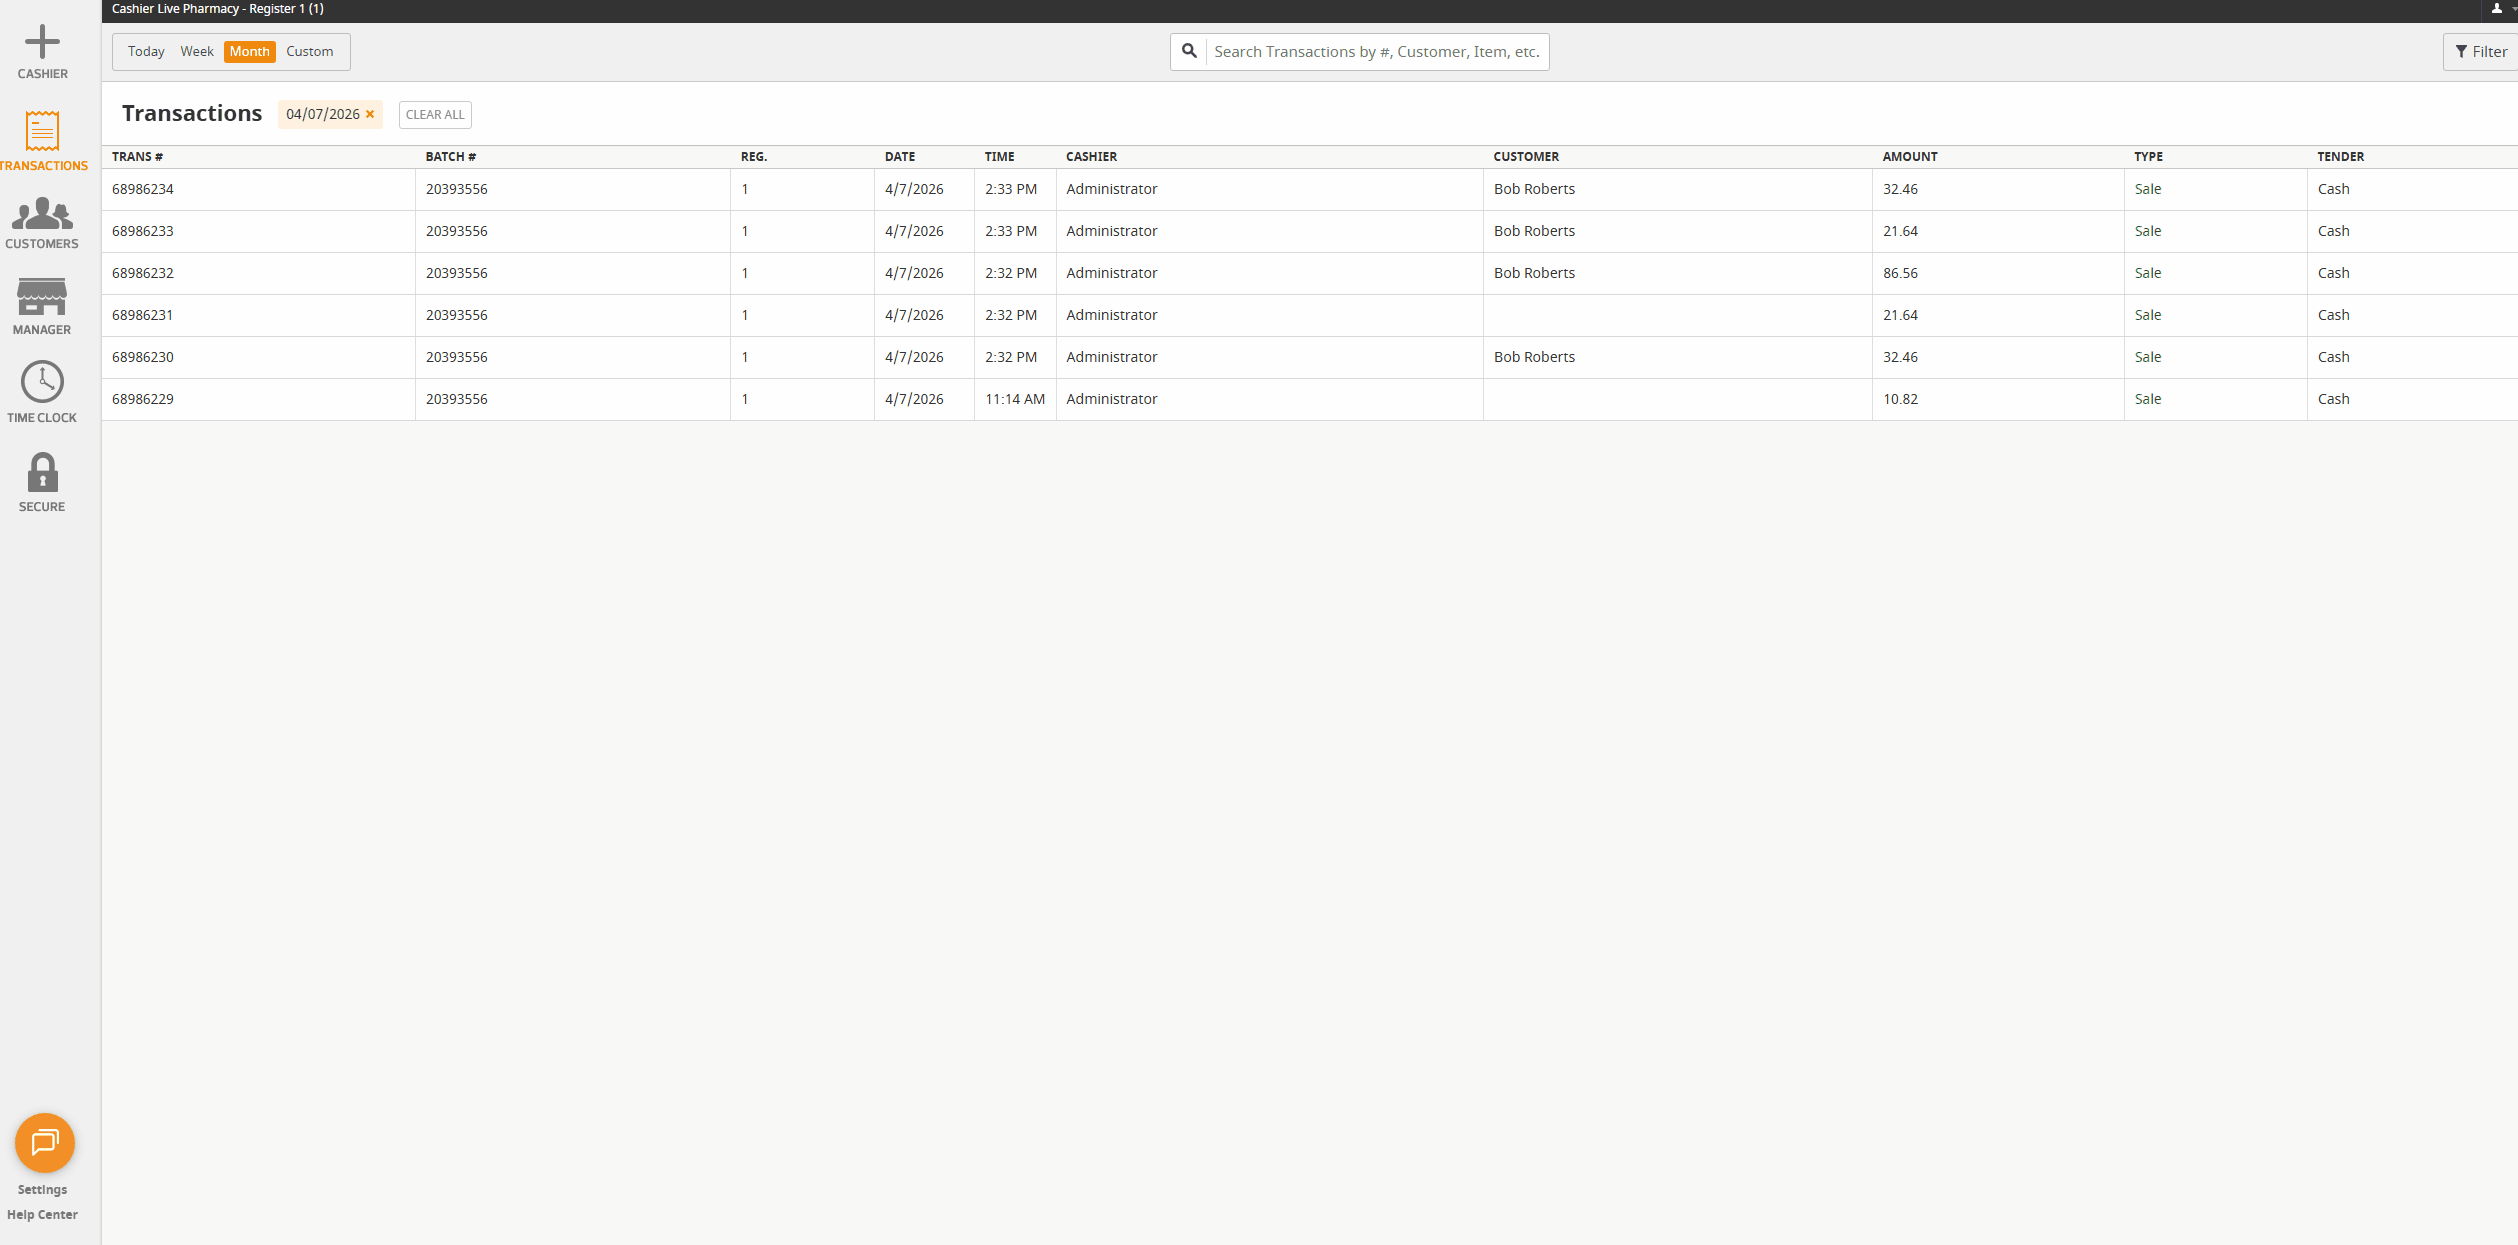2518x1245 pixels.
Task: Choose the Custom date range
Action: tap(310, 51)
